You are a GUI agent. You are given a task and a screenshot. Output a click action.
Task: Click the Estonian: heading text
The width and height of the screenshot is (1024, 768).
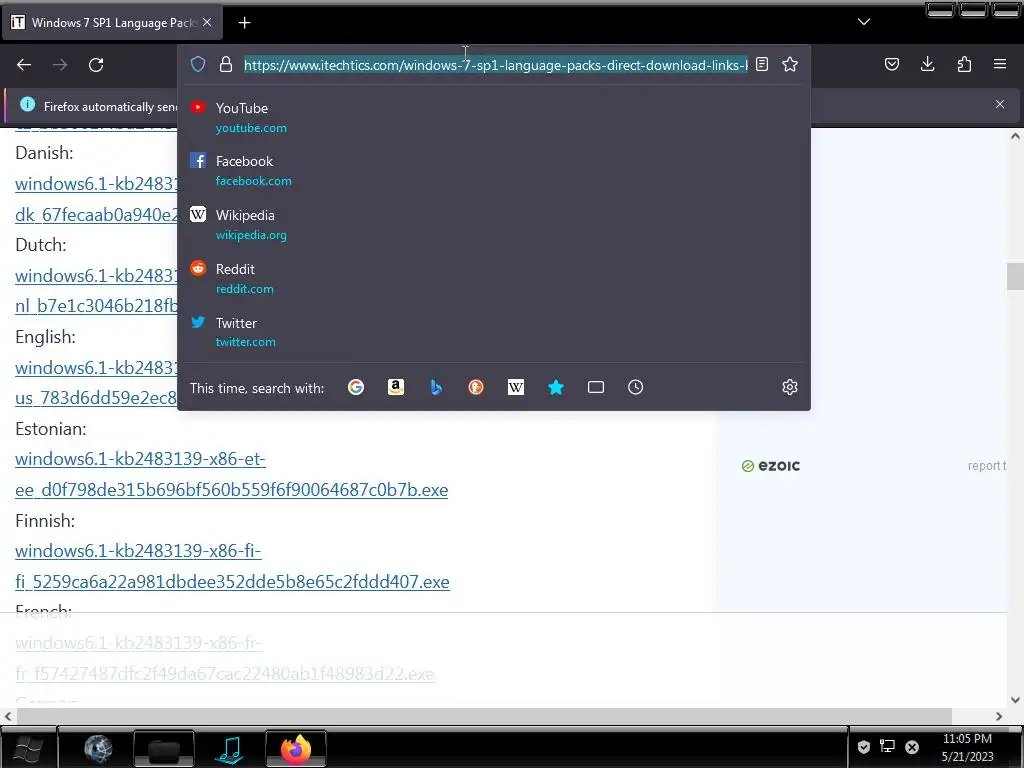coord(50,429)
